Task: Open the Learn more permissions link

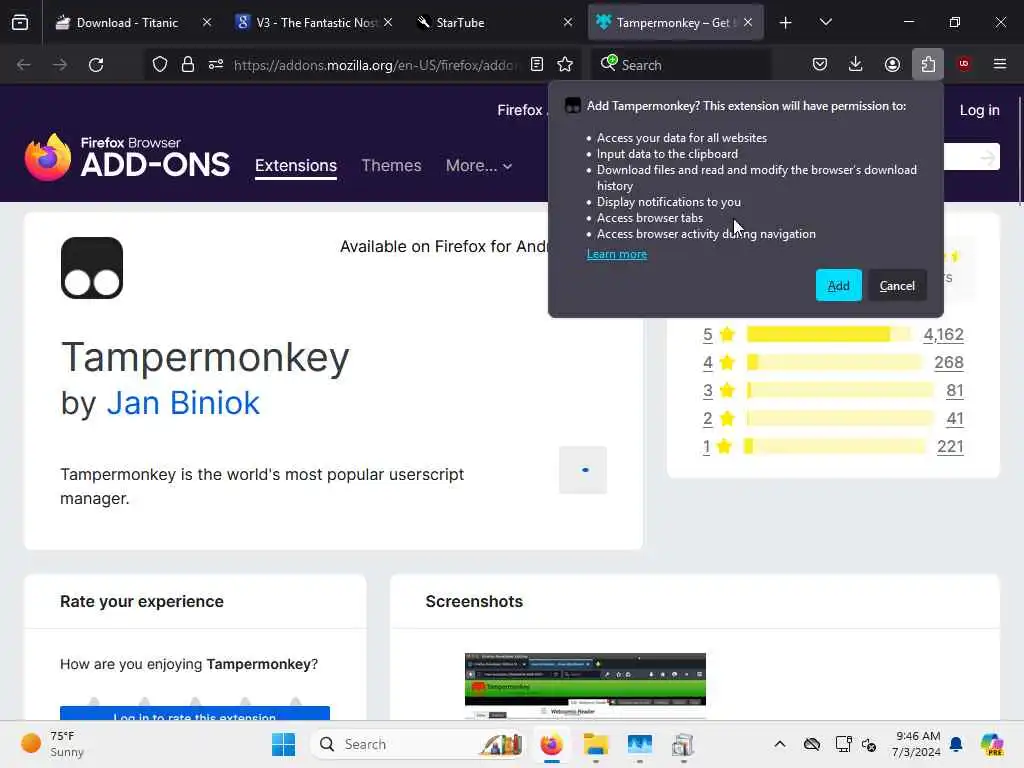Action: coord(616,254)
